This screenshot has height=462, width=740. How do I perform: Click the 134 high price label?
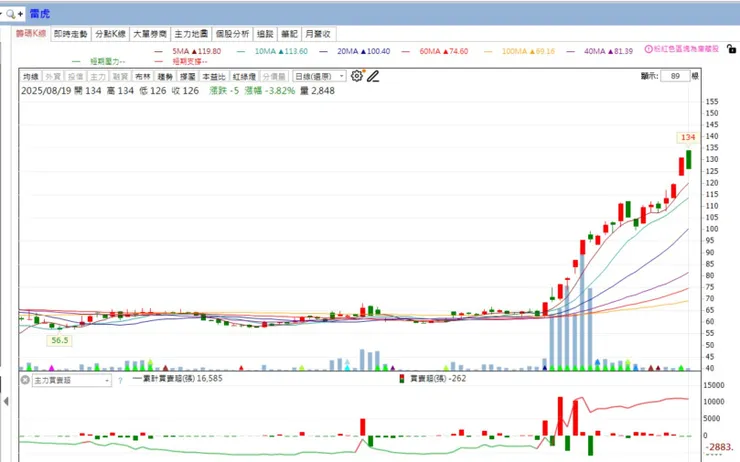[688, 137]
